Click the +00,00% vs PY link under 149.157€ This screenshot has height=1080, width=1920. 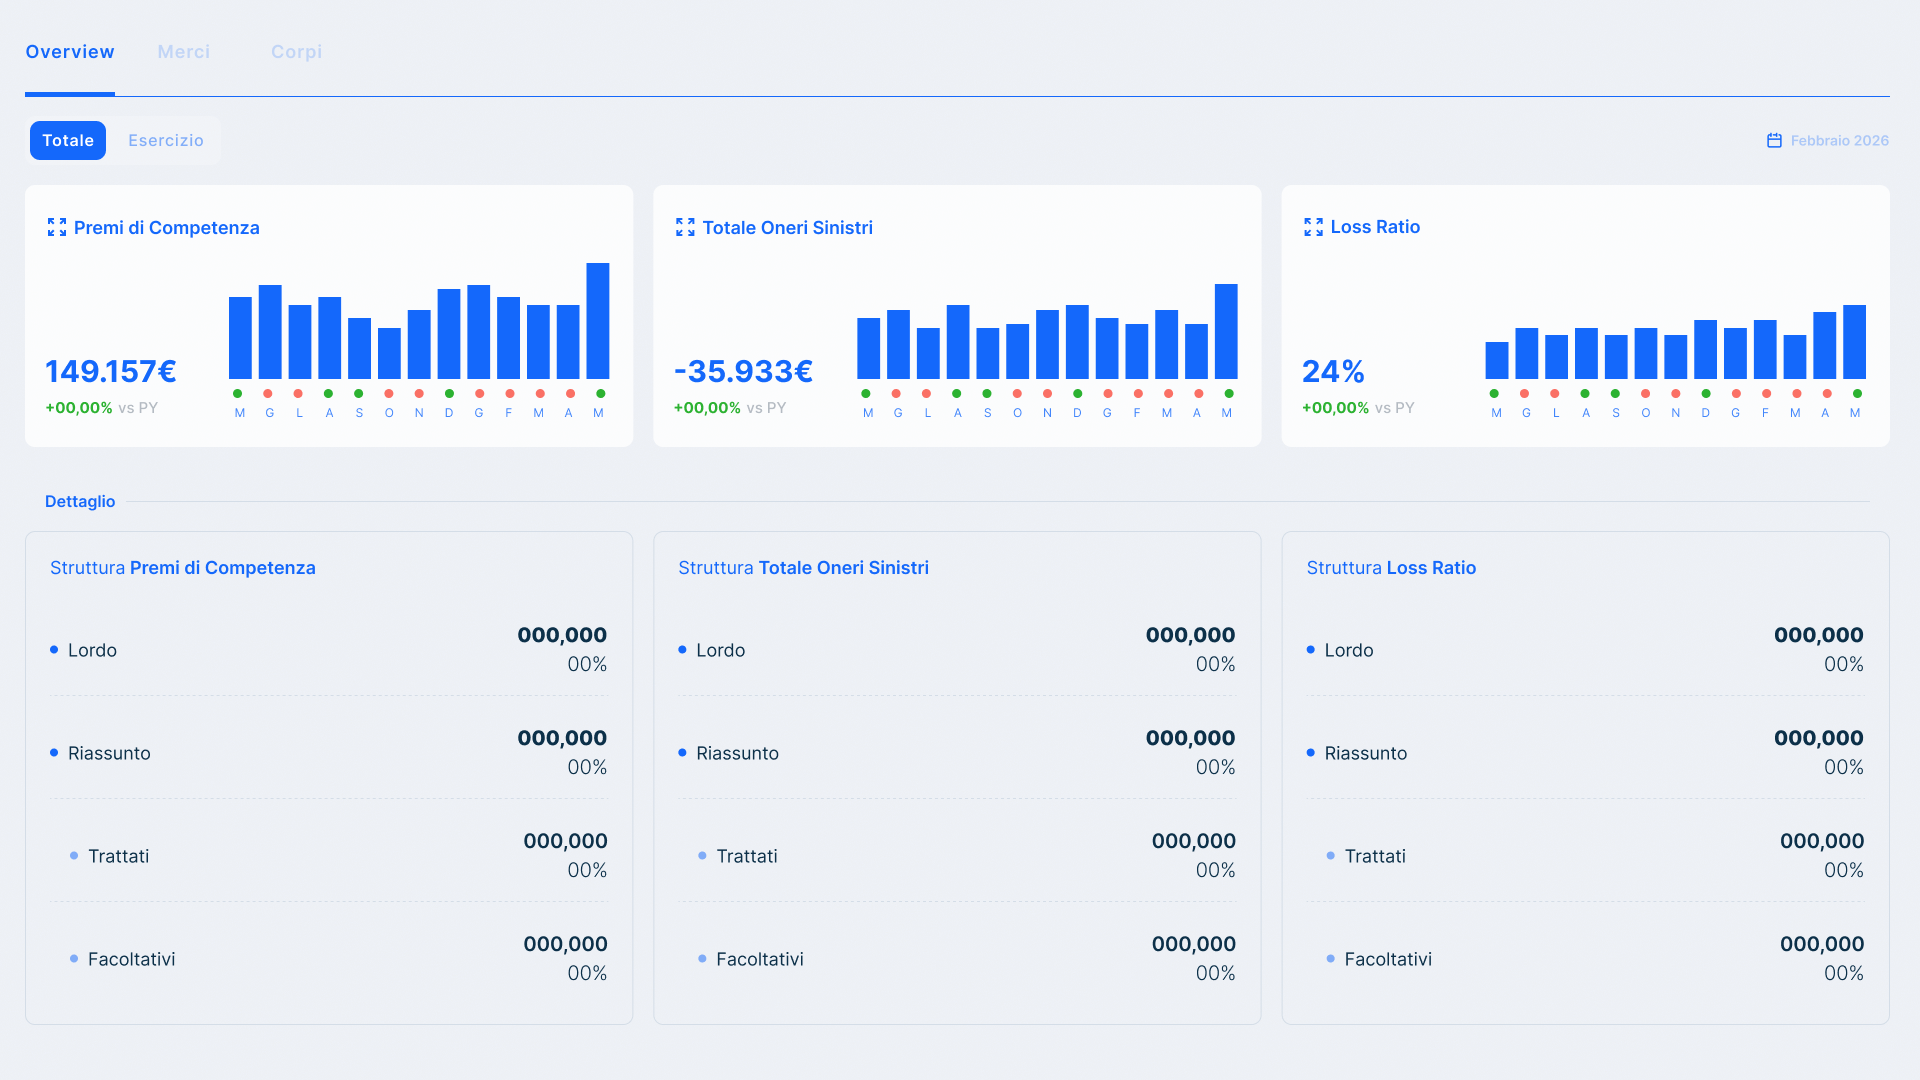100,407
